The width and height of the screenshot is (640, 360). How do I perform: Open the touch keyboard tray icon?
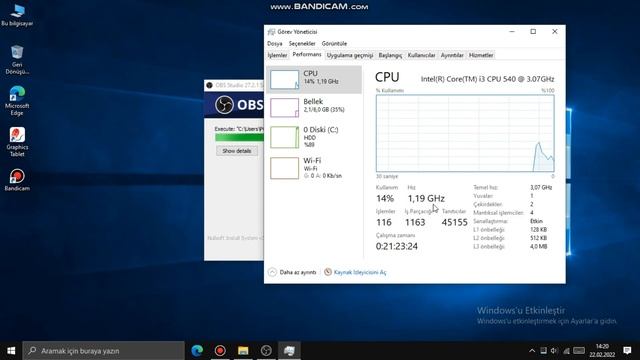point(579,351)
